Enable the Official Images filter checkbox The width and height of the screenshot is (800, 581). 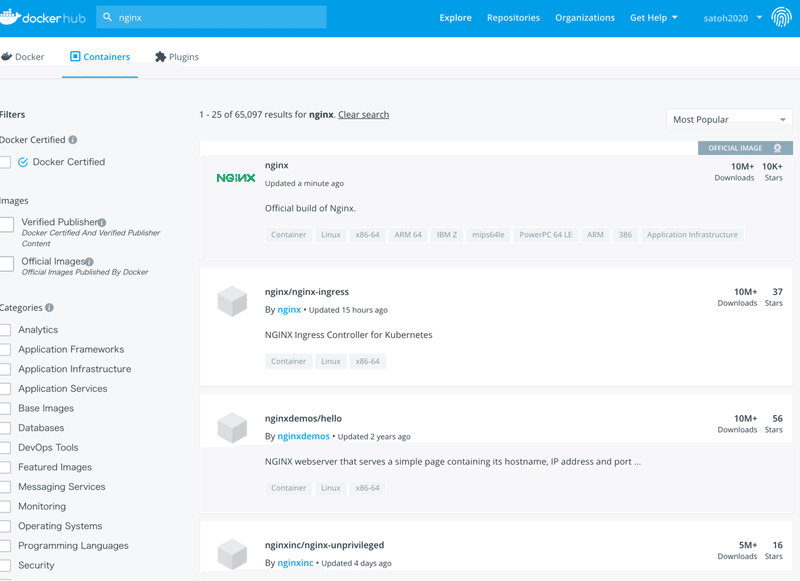6,264
